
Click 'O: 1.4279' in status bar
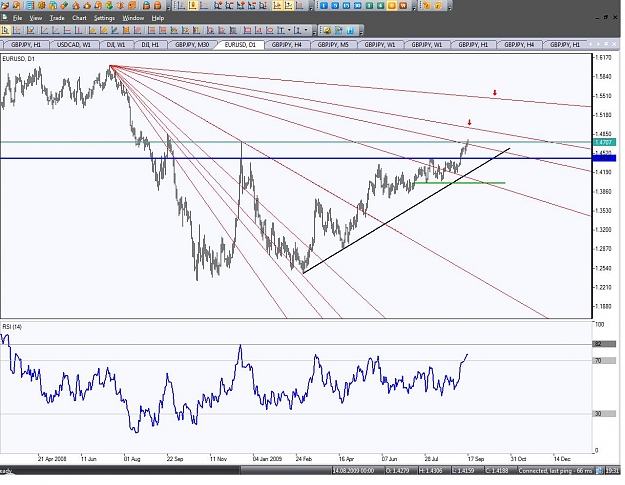(398, 471)
